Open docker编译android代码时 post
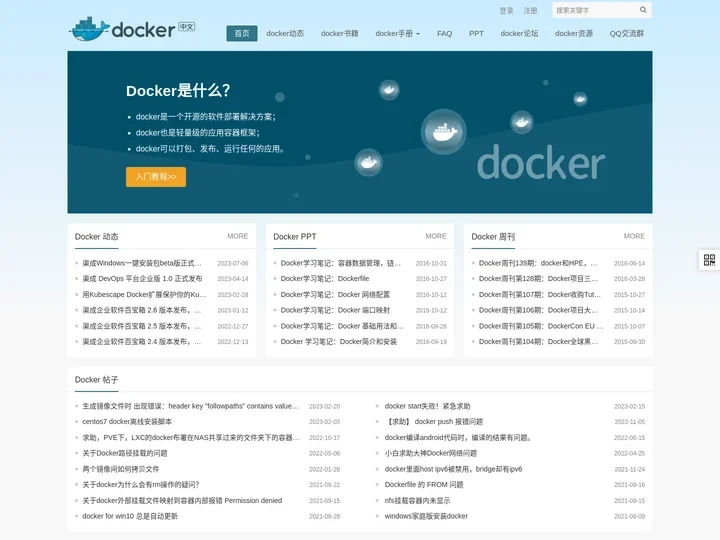720x540 pixels. [x=458, y=438]
